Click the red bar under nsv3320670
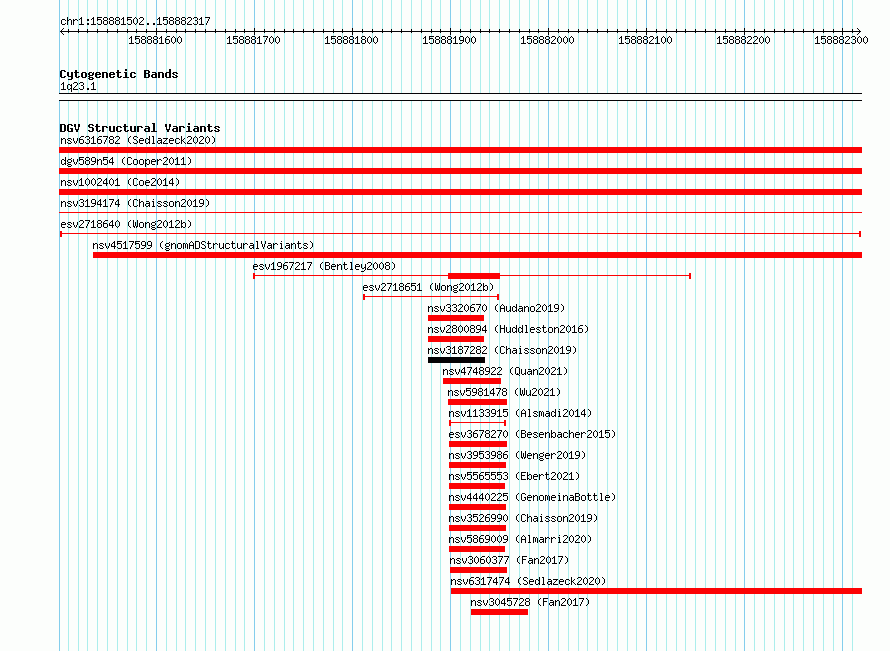 coord(456,318)
